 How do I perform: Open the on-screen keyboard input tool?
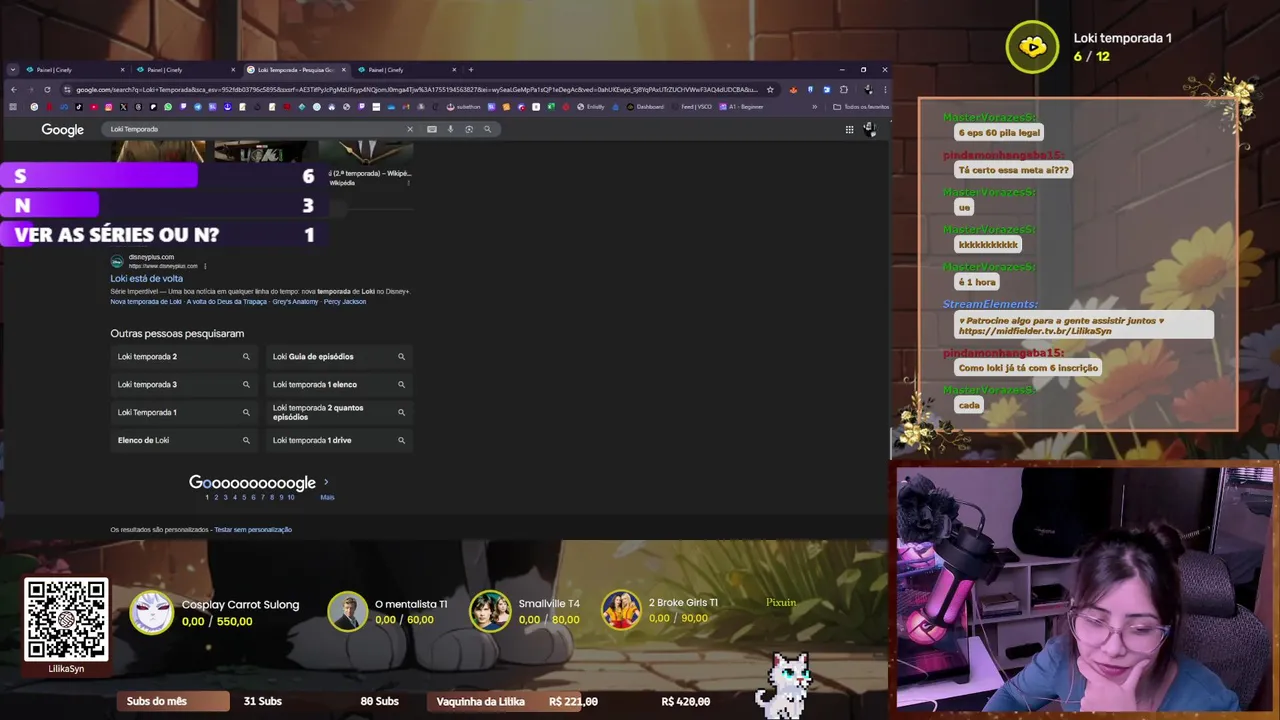pyautogui.click(x=432, y=129)
